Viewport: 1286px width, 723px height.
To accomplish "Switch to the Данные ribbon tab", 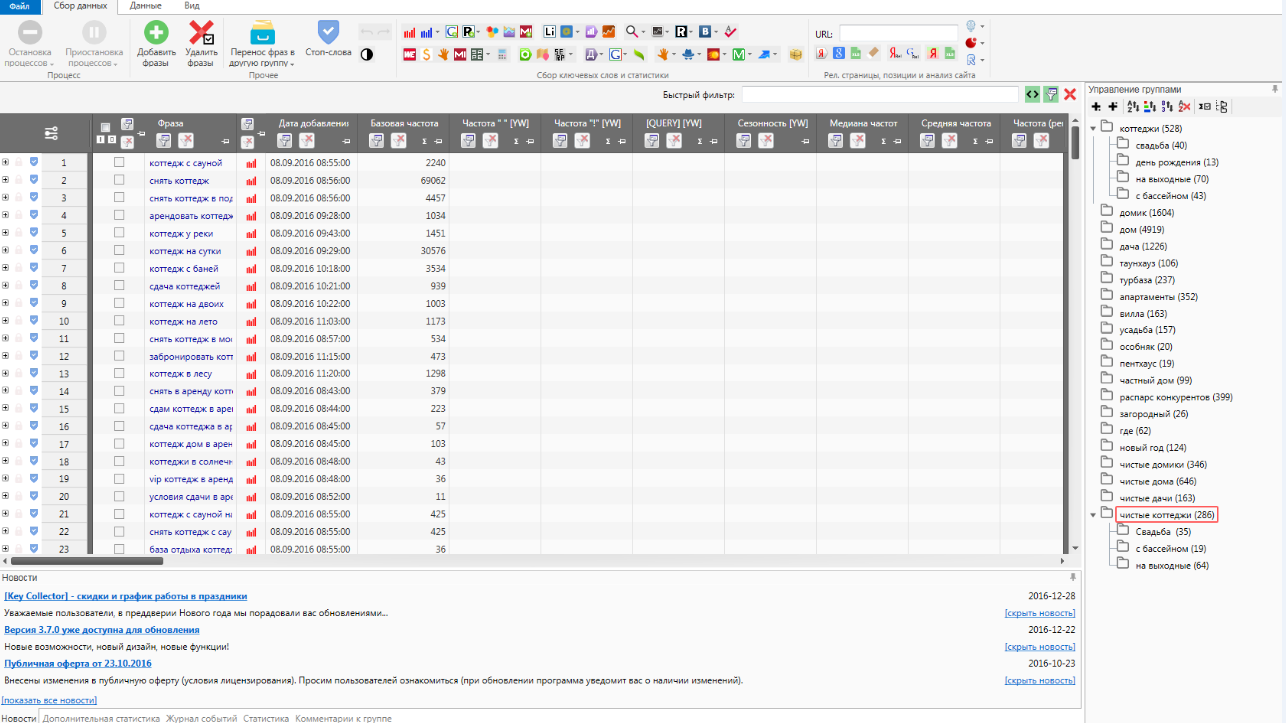I will click(145, 6).
